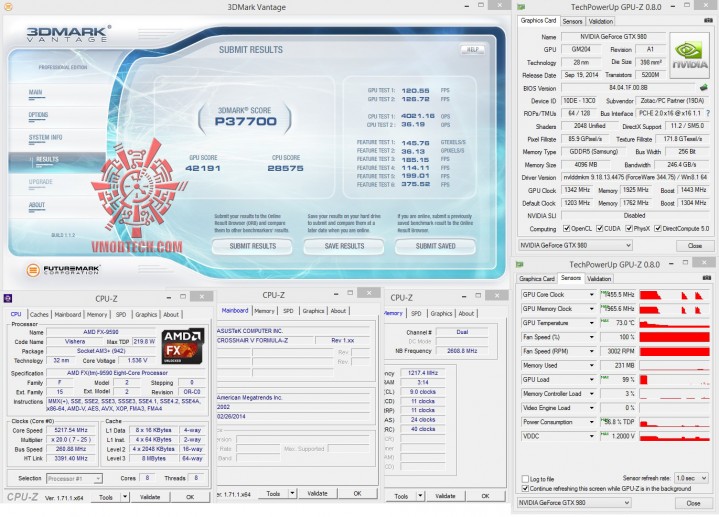Switch to Graphics Card tab in lower GPU-Z window
Viewport: 719px width, 517px height.
coord(536,278)
